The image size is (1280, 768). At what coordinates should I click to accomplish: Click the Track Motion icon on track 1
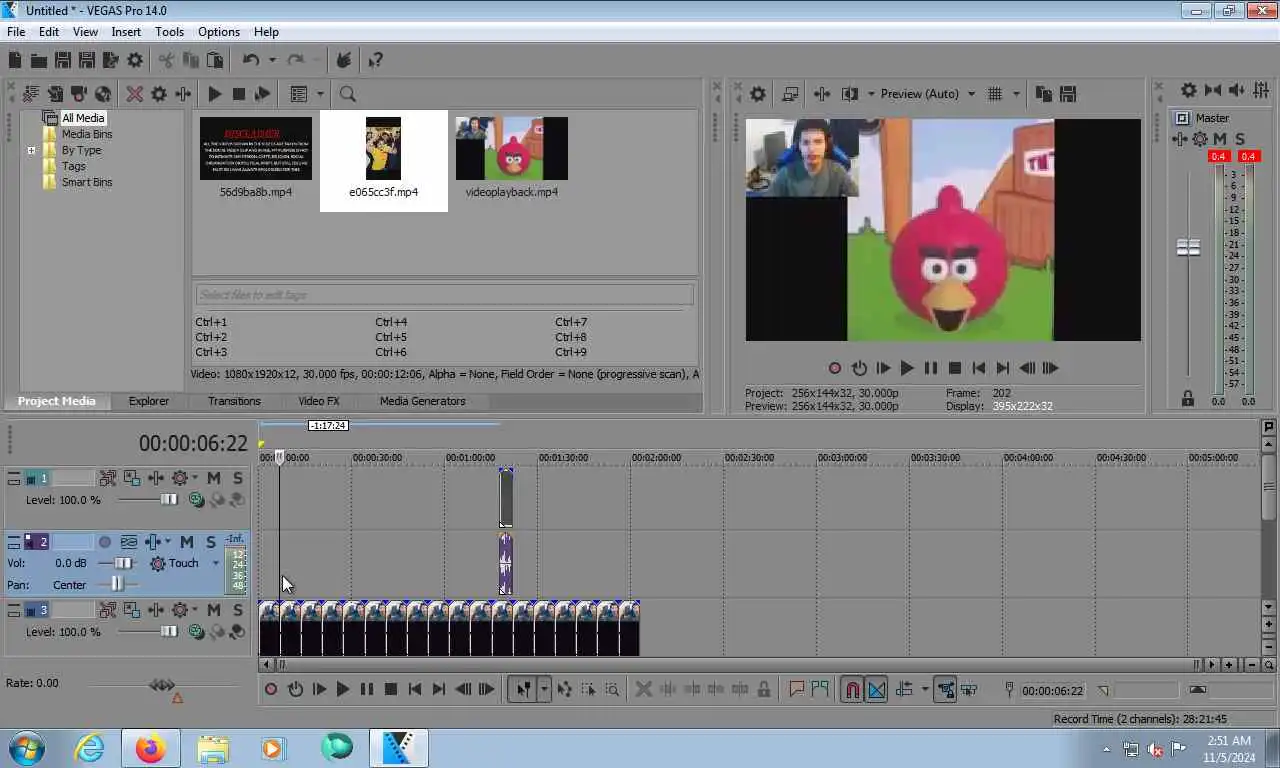(x=132, y=478)
